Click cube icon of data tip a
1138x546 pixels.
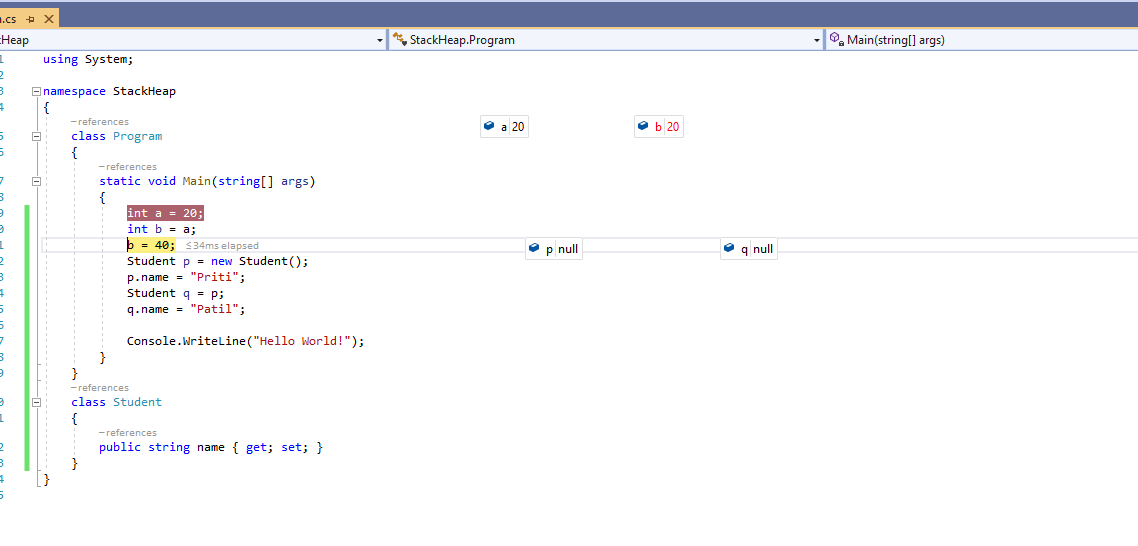click(490, 126)
